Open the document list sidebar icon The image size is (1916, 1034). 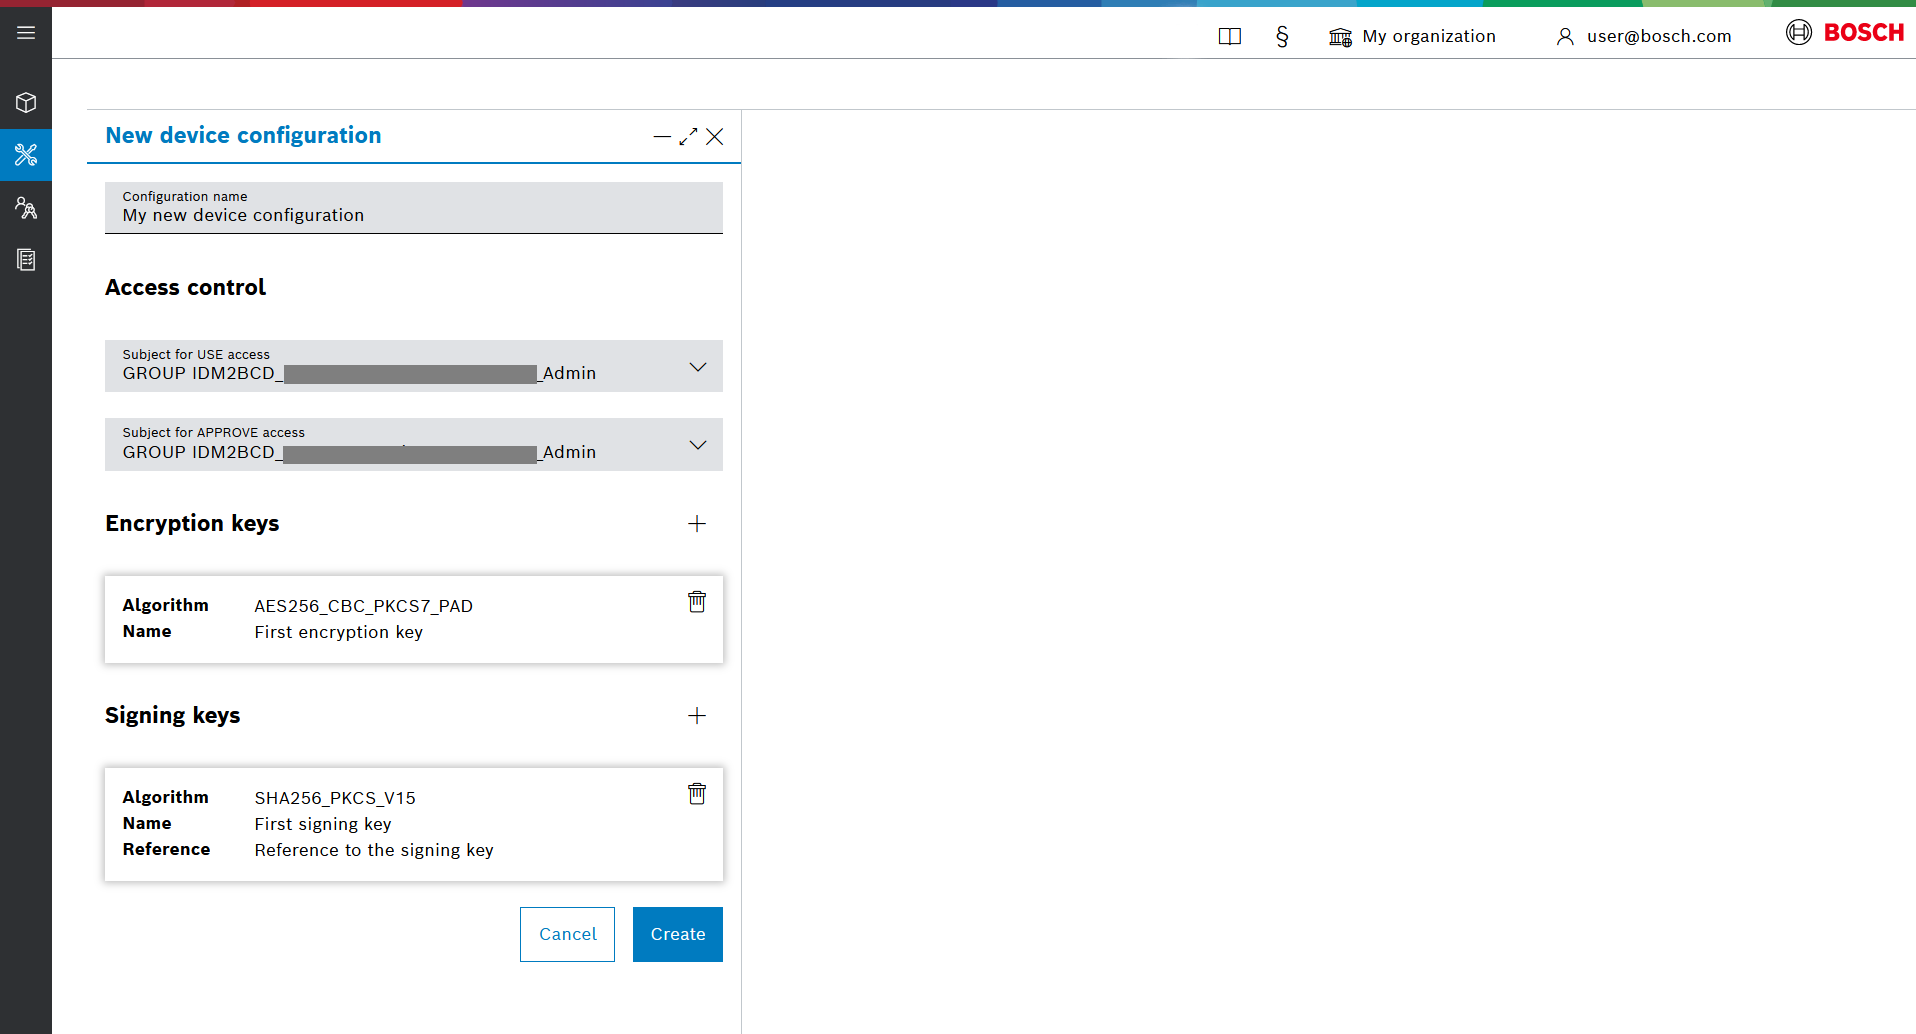coord(26,260)
